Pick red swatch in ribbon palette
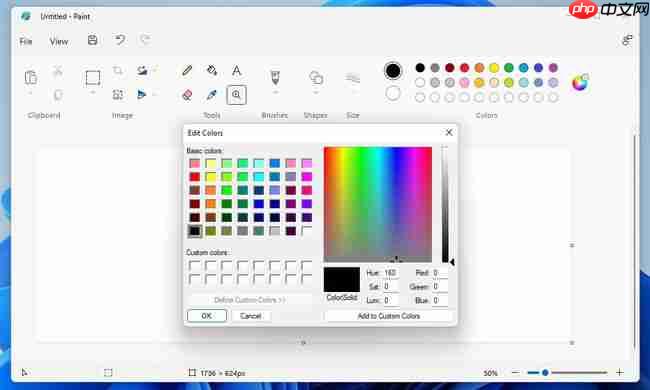 (464, 68)
